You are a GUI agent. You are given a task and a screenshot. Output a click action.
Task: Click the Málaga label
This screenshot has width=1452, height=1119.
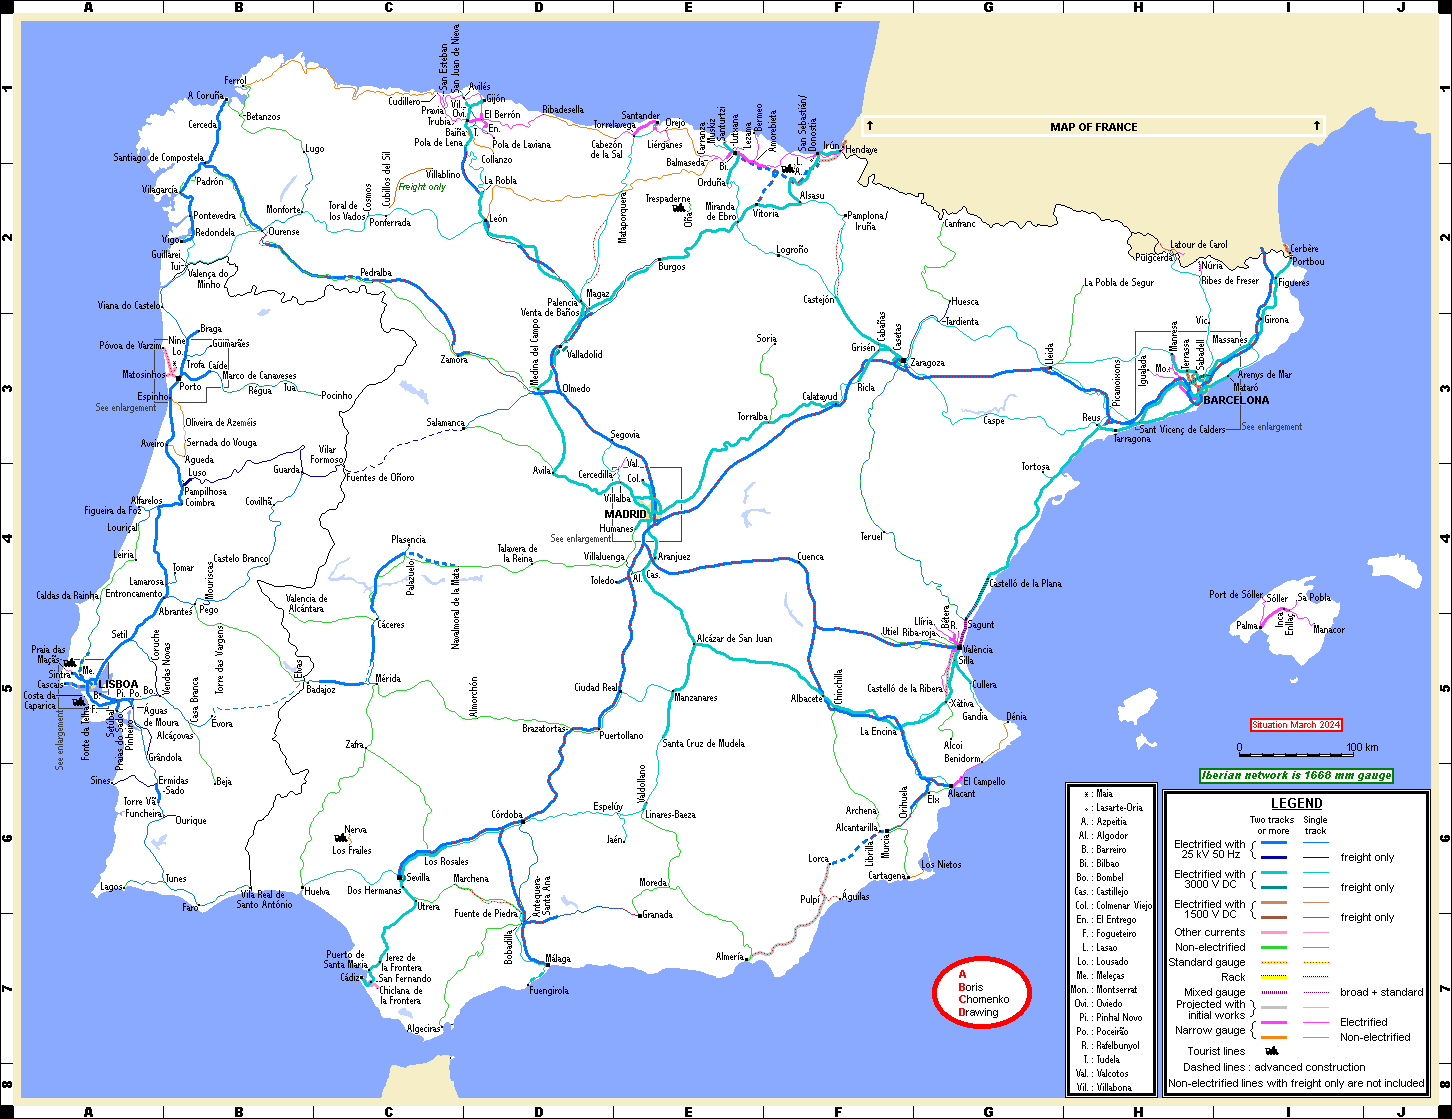click(558, 959)
